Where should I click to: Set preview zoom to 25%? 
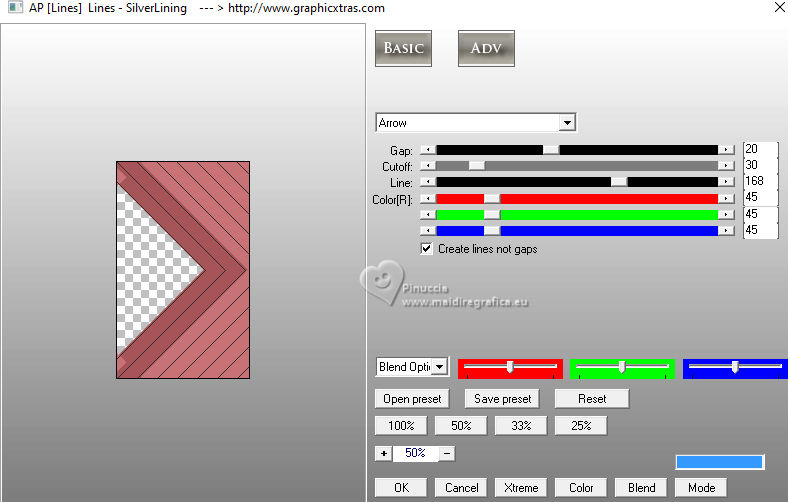tap(581, 426)
